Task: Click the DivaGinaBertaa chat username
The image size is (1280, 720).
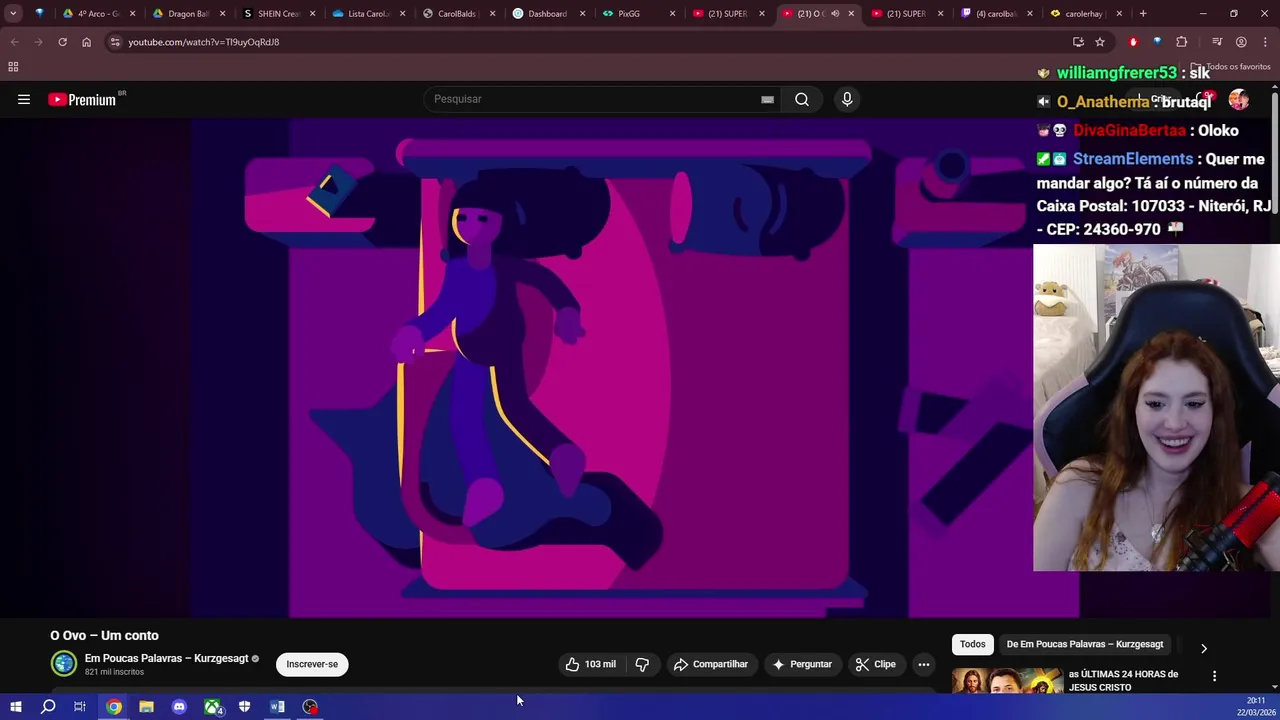Action: coord(1129,130)
